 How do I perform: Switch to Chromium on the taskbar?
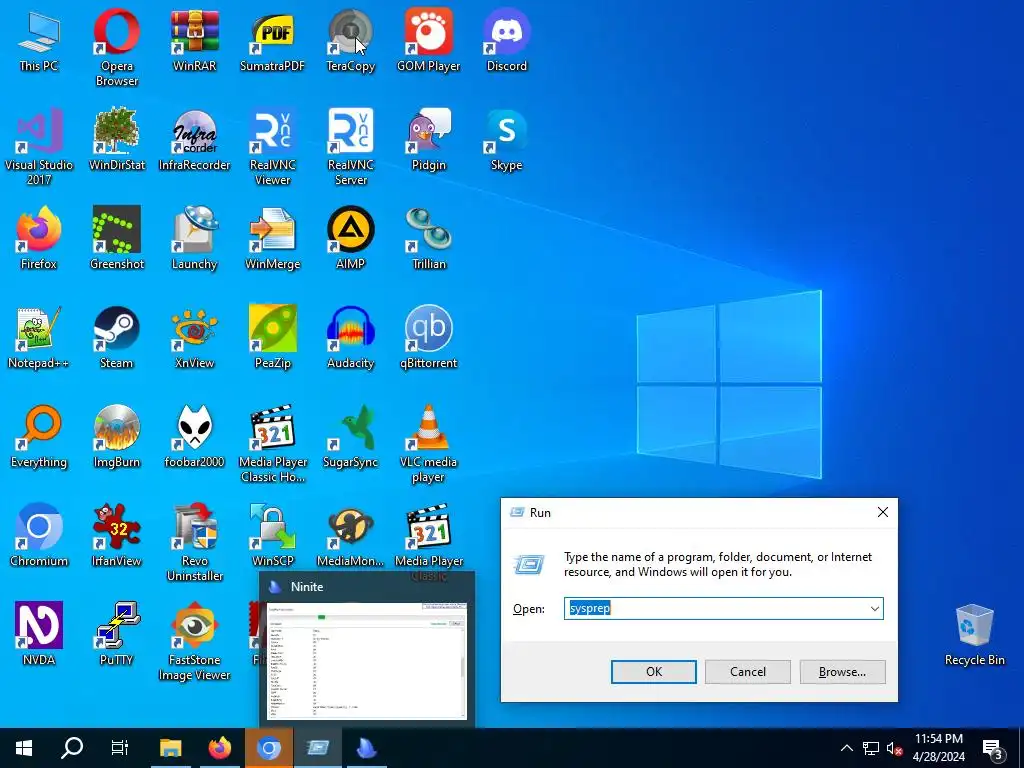(268, 748)
